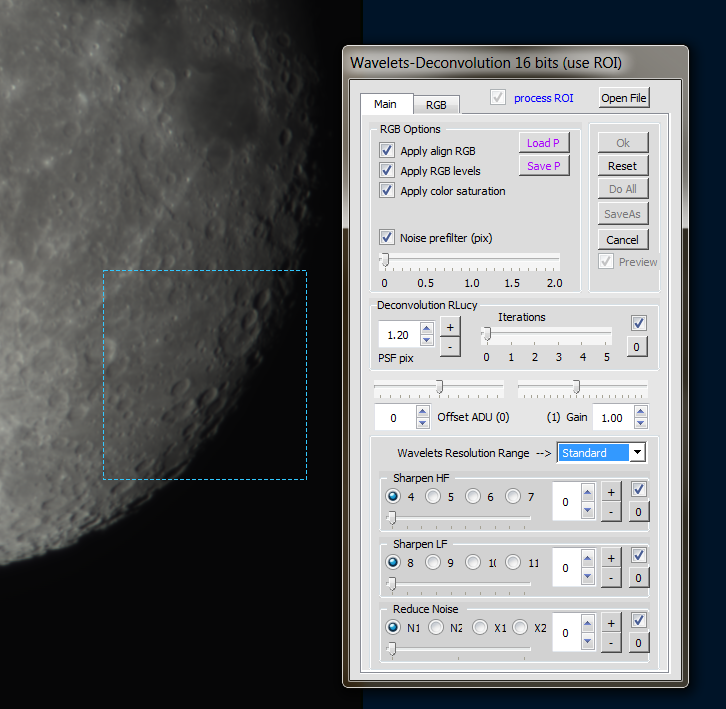Select the Main tab
This screenshot has width=726, height=709.
click(386, 104)
